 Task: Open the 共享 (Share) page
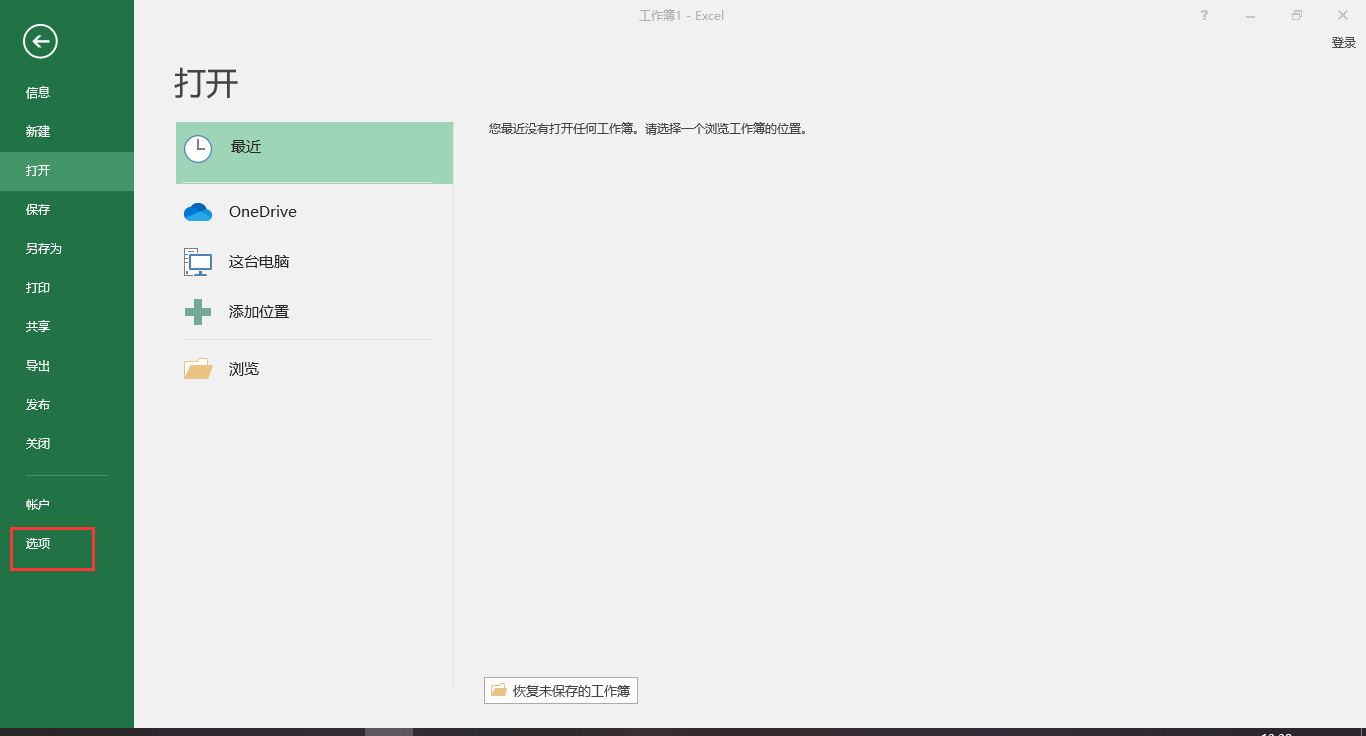[x=37, y=326]
